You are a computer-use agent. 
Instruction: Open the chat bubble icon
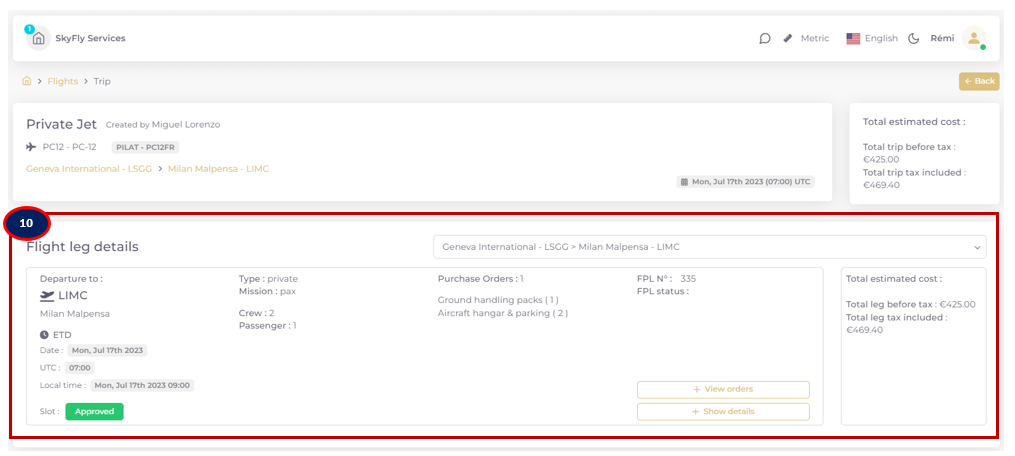click(764, 38)
